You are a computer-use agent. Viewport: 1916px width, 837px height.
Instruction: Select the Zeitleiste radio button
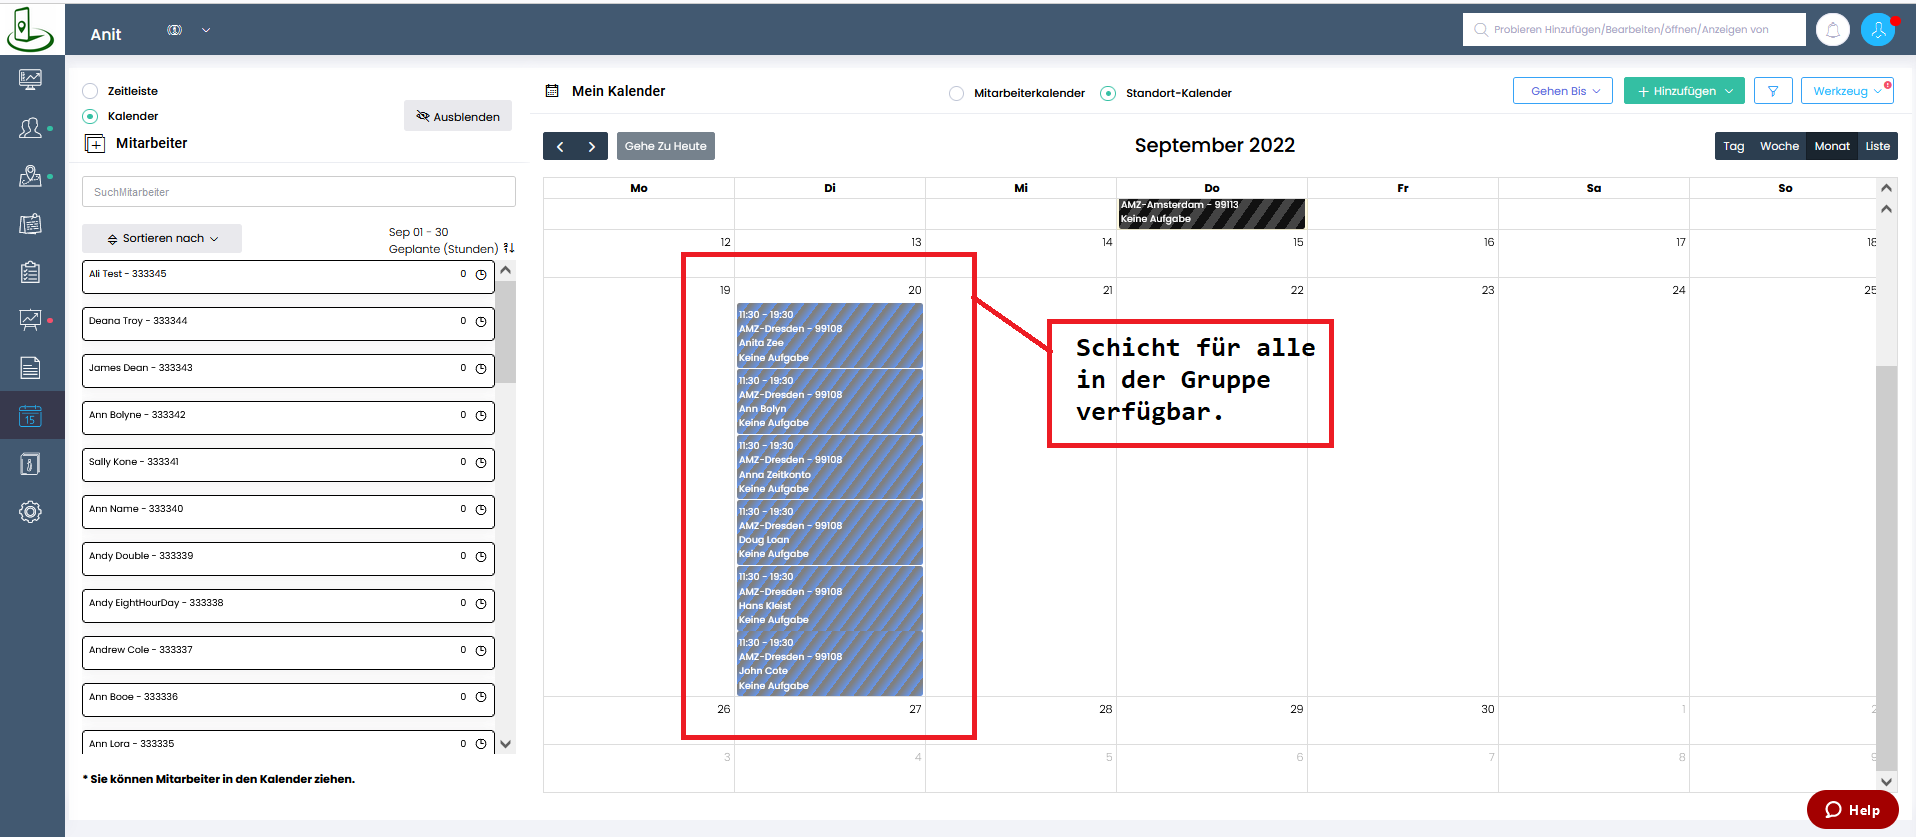(x=90, y=91)
